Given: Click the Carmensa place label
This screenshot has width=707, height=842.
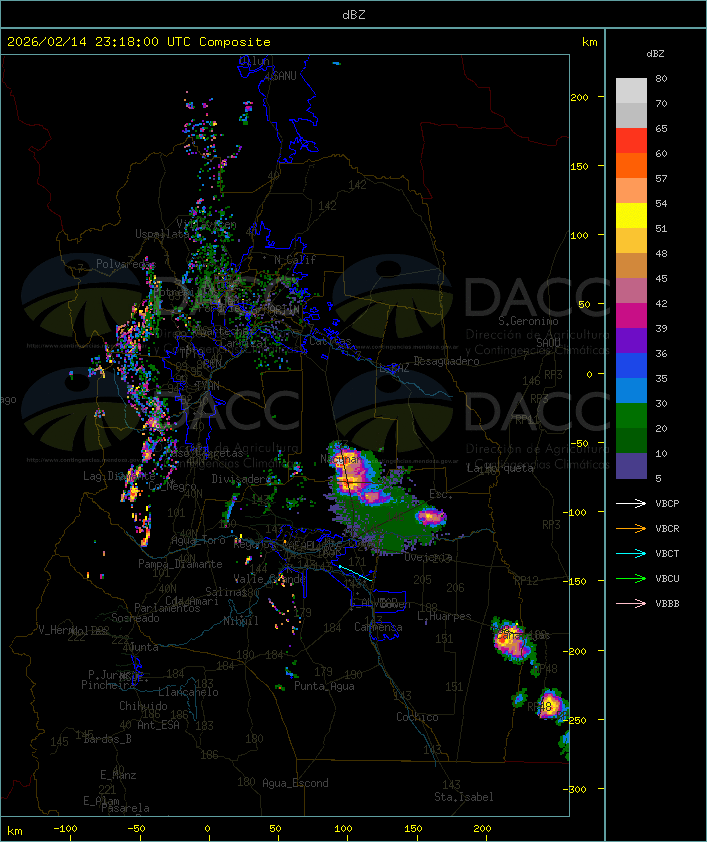Looking at the screenshot, I should pos(378,627).
